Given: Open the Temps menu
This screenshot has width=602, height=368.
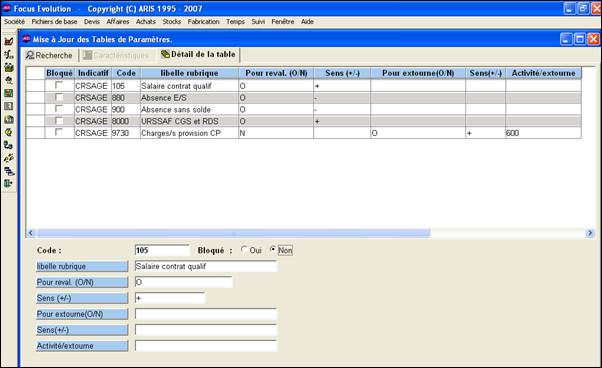Looking at the screenshot, I should [x=235, y=22].
